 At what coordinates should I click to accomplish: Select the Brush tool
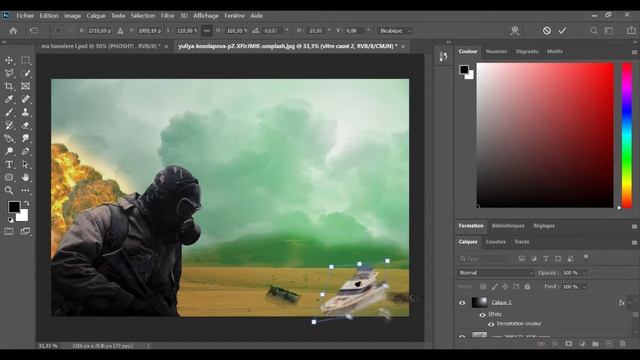point(9,112)
